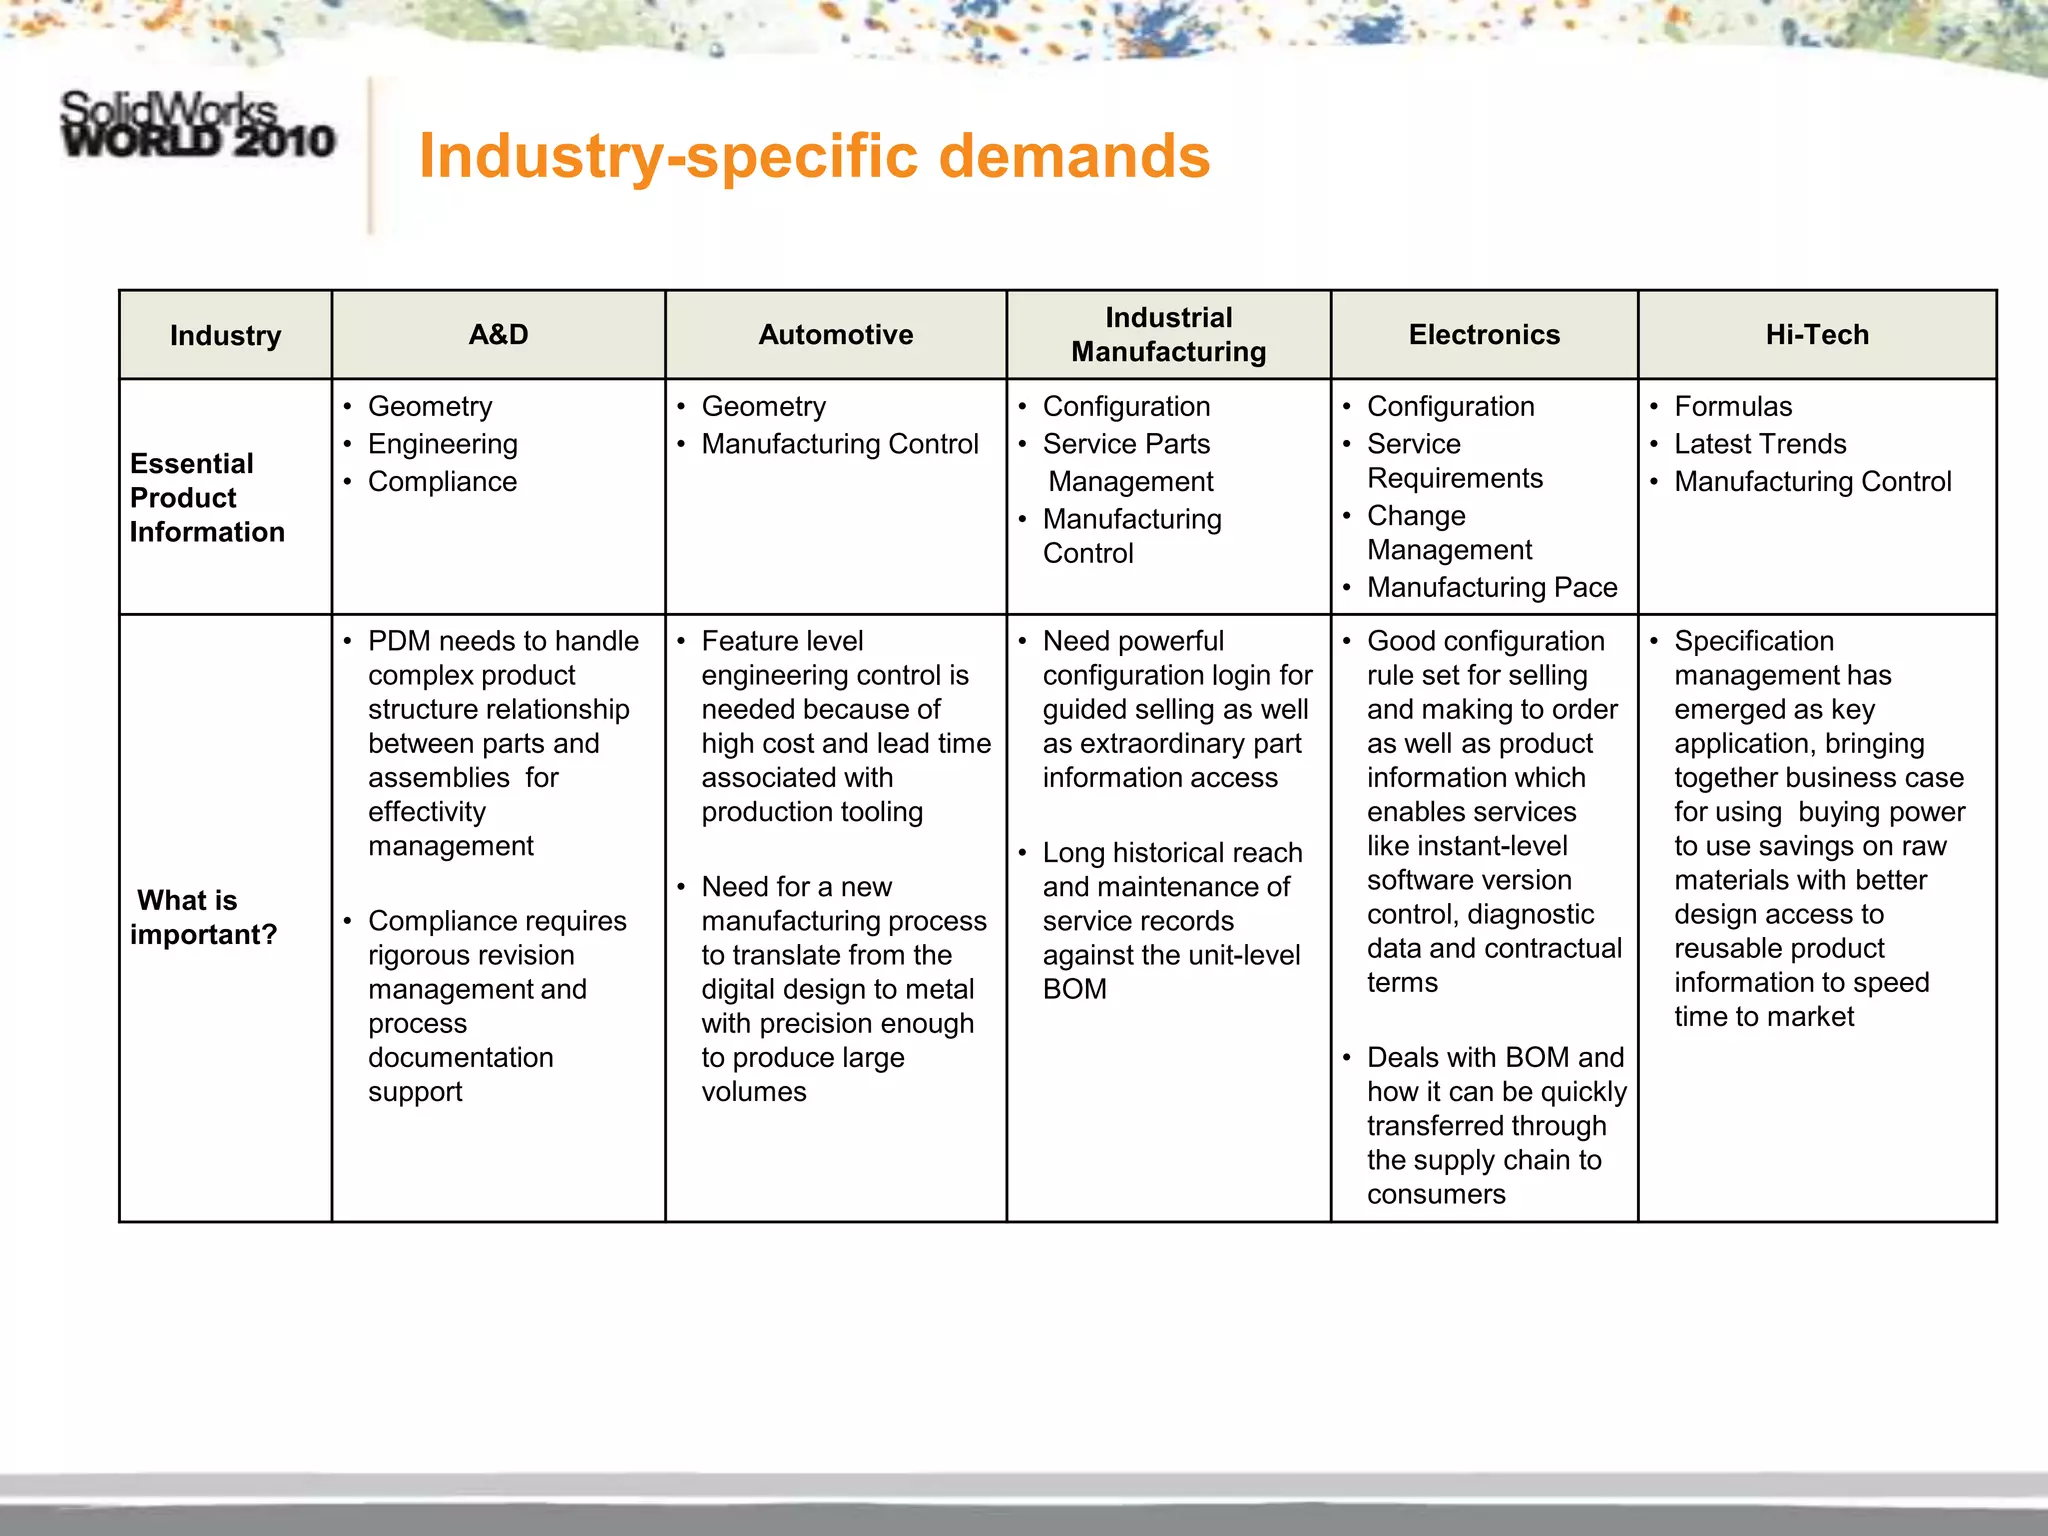Click the 'Industry' header cell
Screen dimensions: 2048x1536
pos(225,335)
